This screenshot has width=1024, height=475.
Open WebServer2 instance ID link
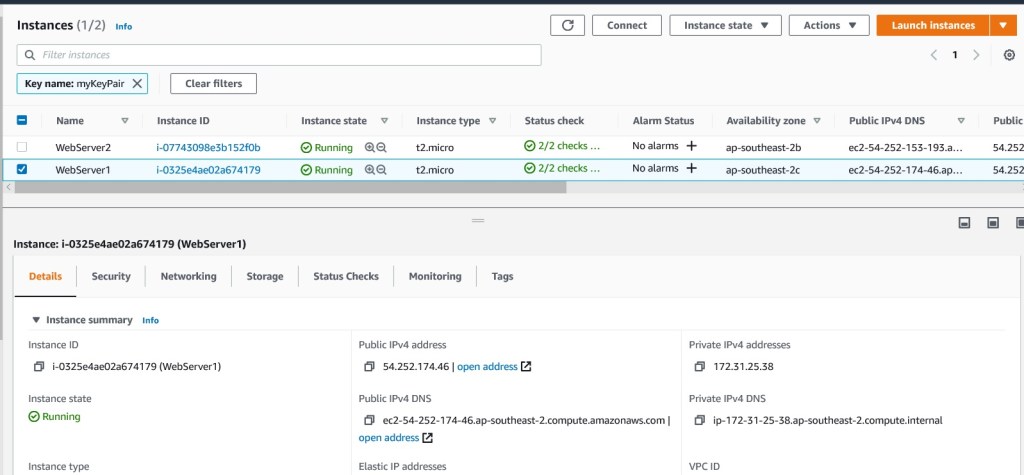208,148
